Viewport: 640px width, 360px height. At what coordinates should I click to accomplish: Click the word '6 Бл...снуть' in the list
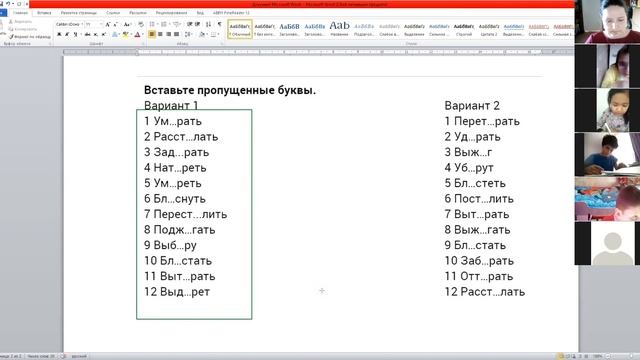click(175, 199)
